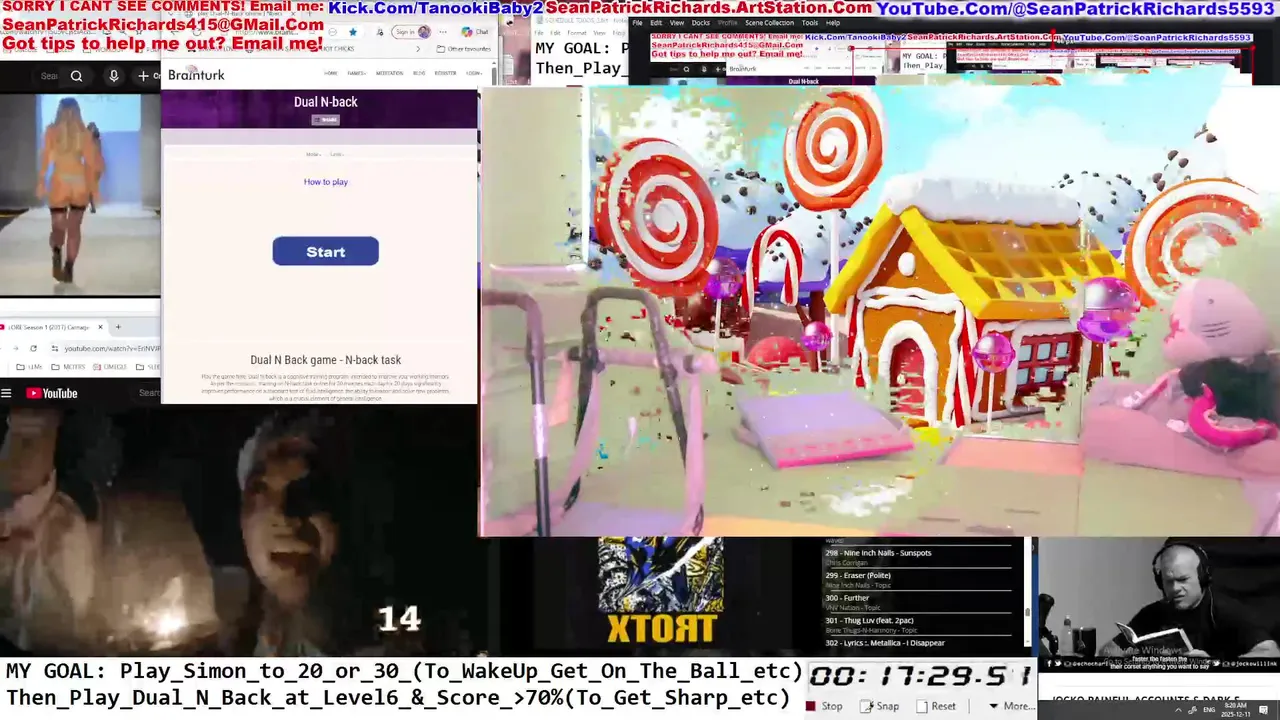This screenshot has width=1280, height=720.
Task: Open the How to play link
Action: (326, 182)
